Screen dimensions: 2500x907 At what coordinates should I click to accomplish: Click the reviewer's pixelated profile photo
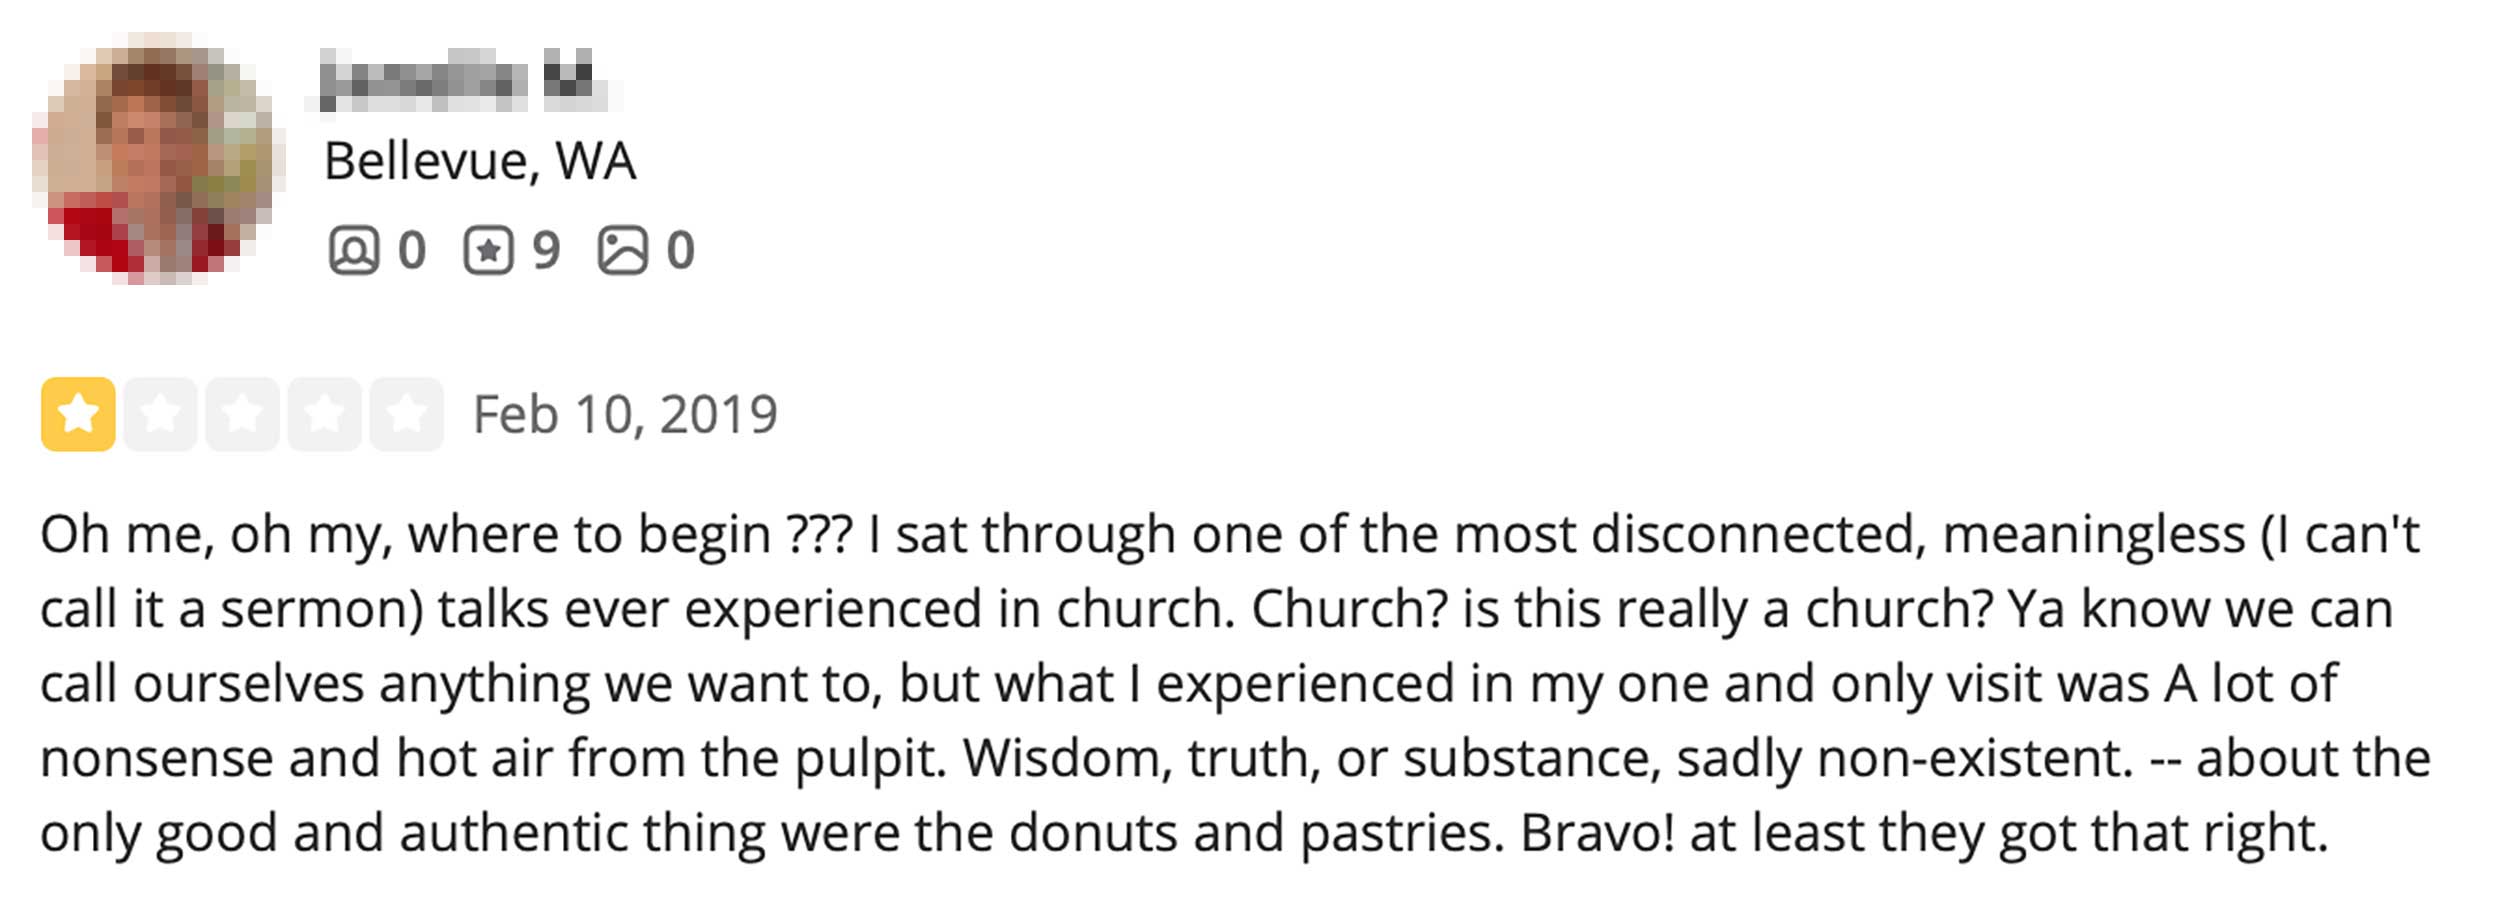pyautogui.click(x=157, y=160)
